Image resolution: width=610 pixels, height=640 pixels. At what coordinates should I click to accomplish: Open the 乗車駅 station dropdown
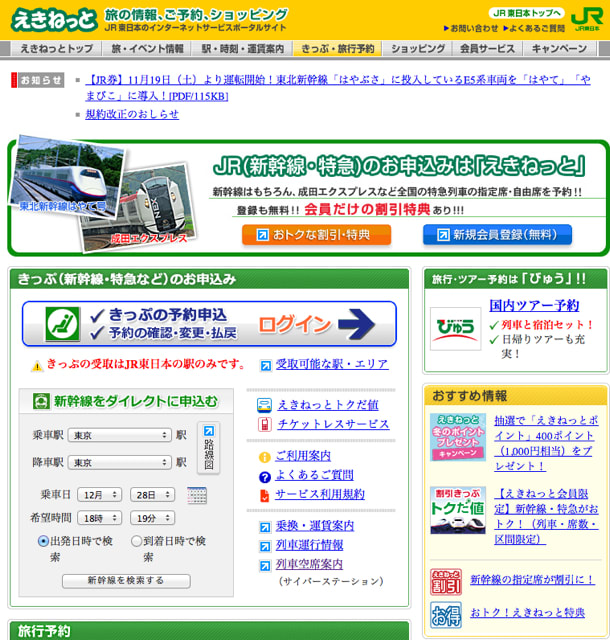tap(119, 436)
